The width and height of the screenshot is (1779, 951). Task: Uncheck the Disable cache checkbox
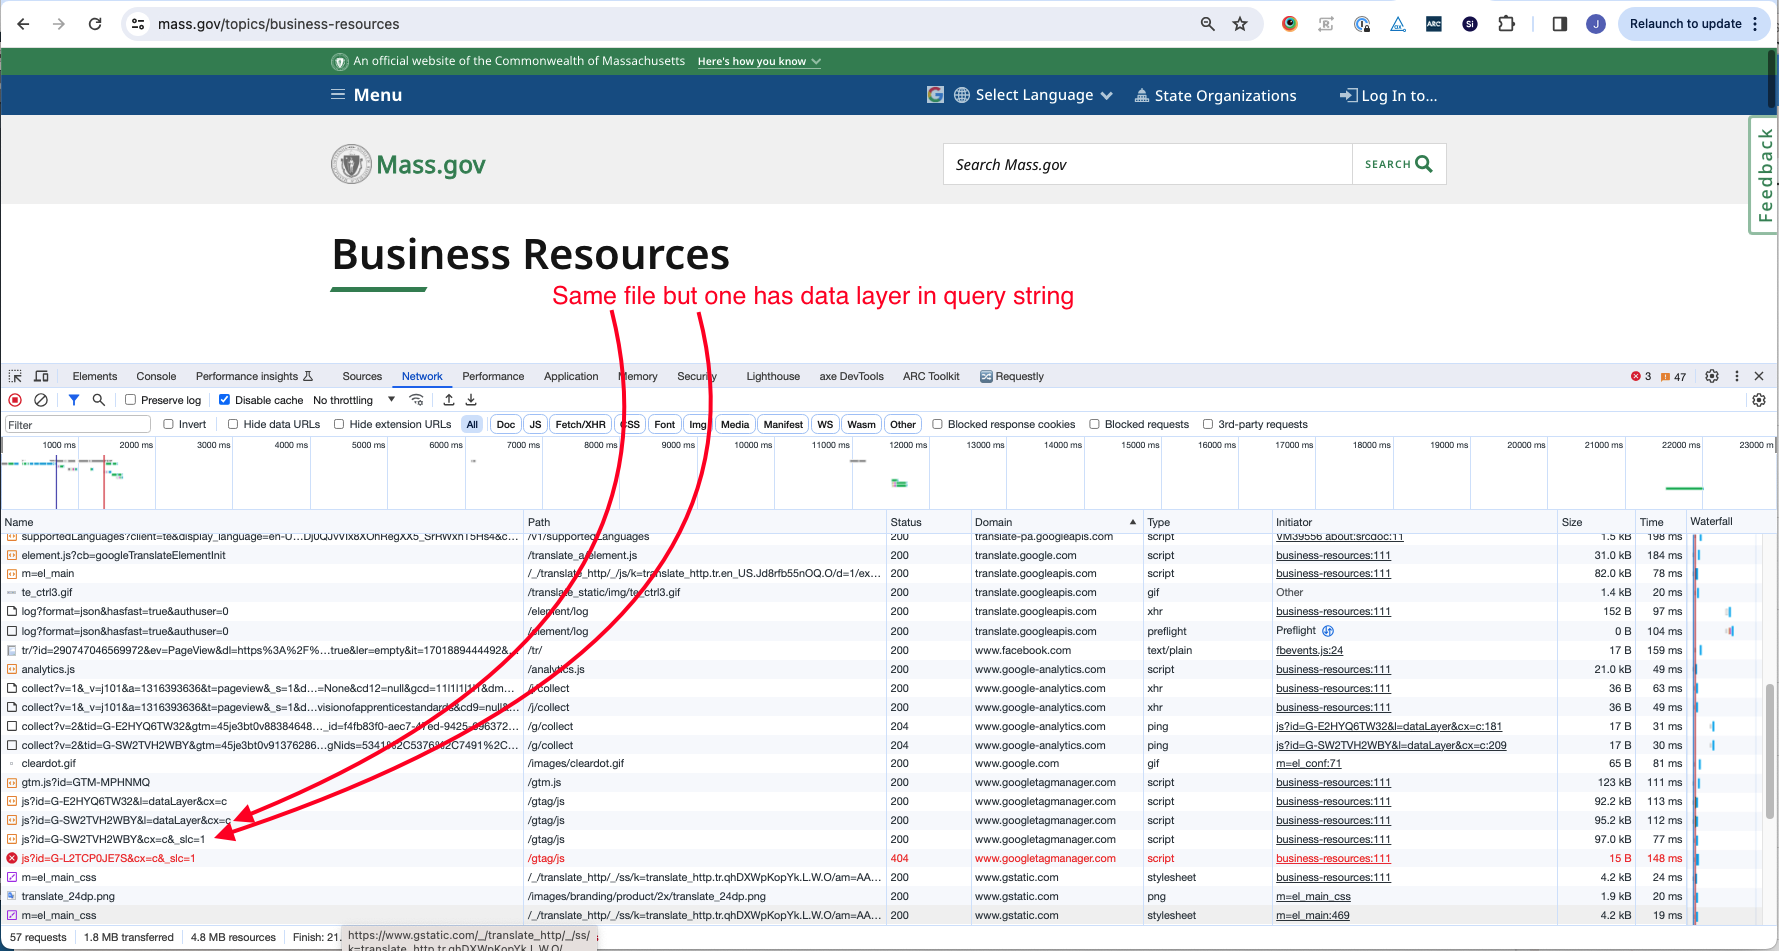click(225, 400)
